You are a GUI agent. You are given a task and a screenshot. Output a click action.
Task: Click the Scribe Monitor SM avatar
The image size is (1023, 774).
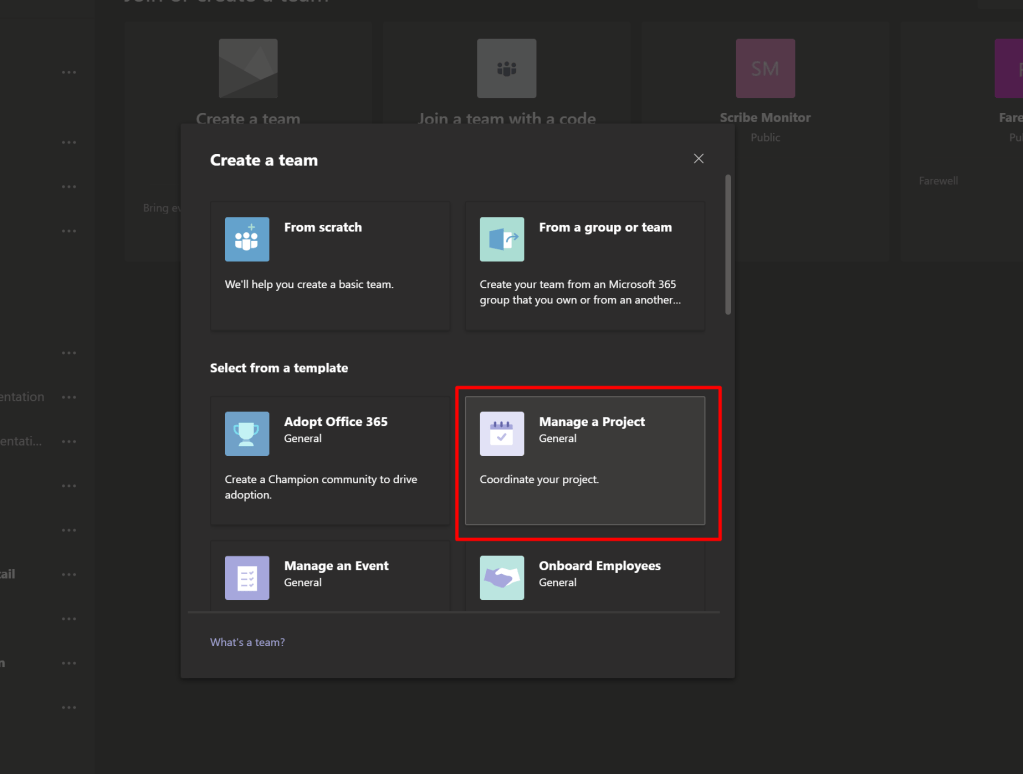pos(765,69)
